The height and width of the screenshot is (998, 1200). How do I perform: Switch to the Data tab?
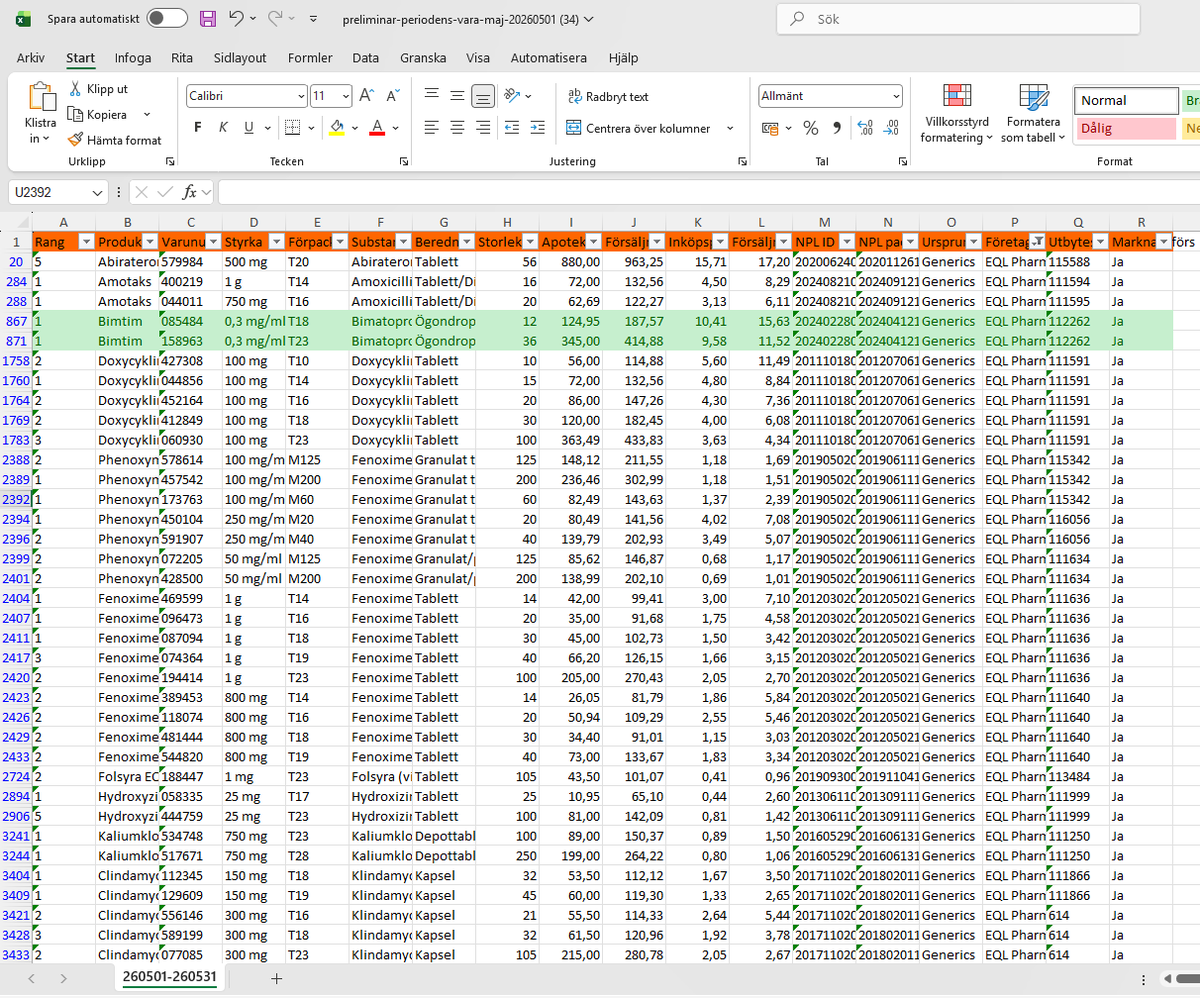click(365, 58)
